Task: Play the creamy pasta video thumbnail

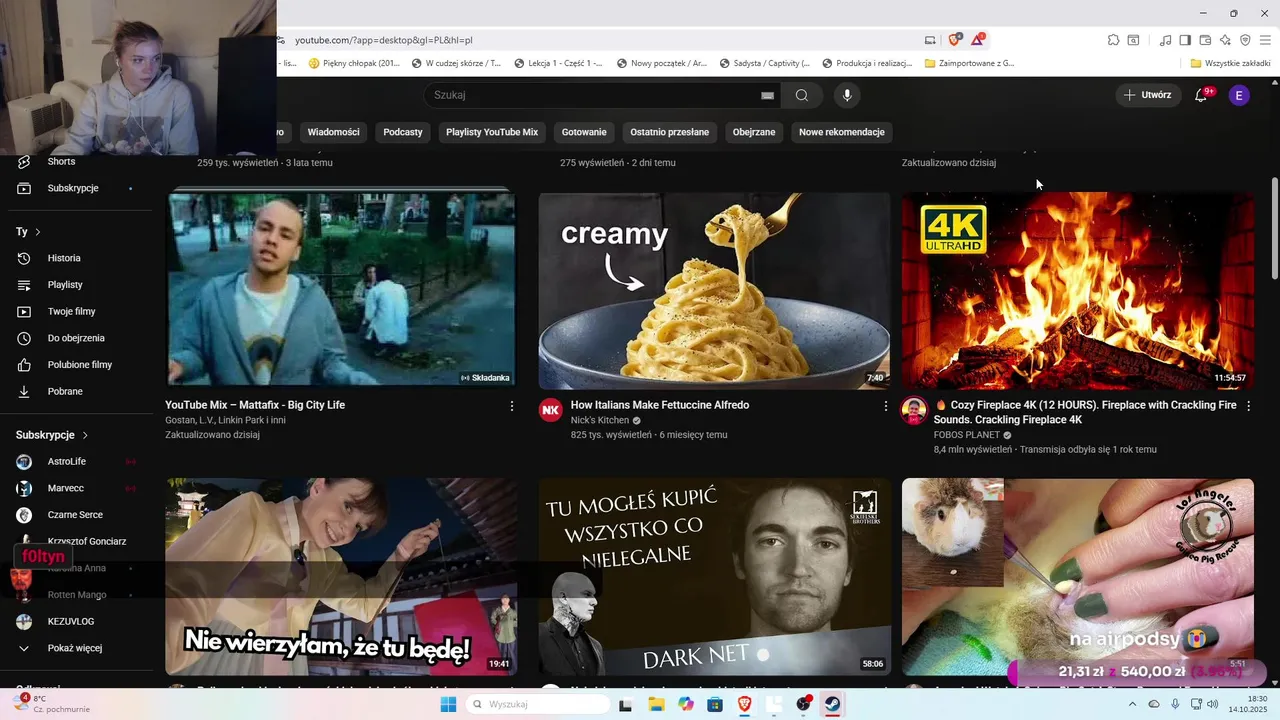Action: point(714,290)
